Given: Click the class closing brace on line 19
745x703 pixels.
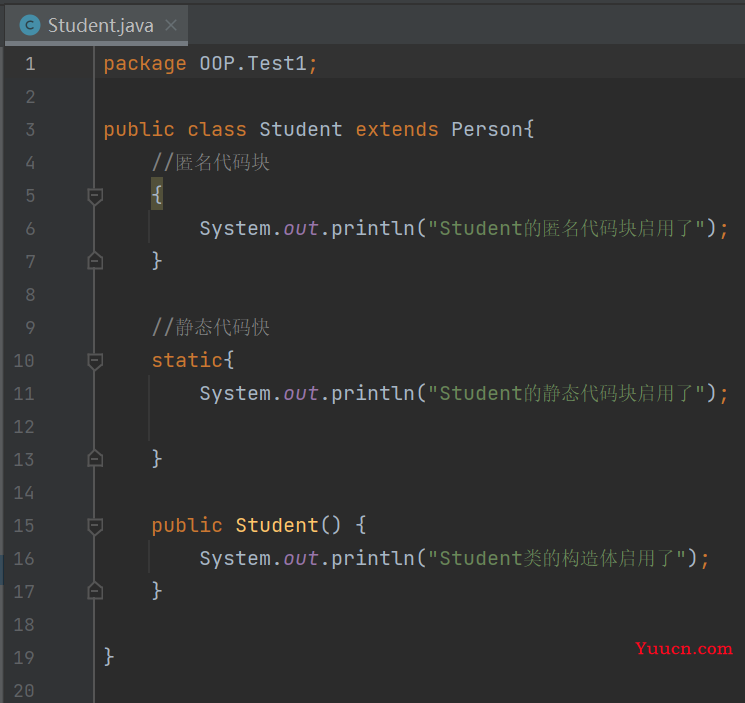Looking at the screenshot, I should [109, 657].
